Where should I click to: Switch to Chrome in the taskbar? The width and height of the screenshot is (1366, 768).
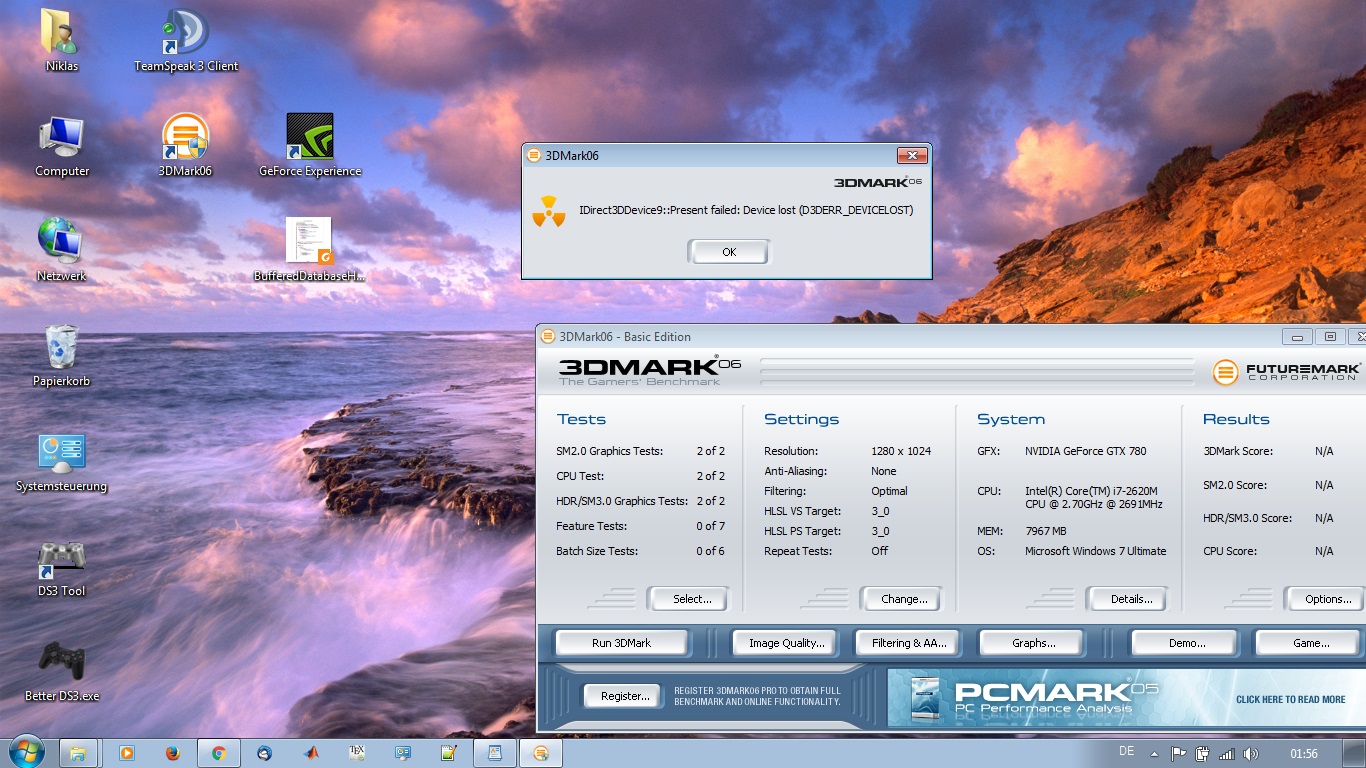[218, 753]
